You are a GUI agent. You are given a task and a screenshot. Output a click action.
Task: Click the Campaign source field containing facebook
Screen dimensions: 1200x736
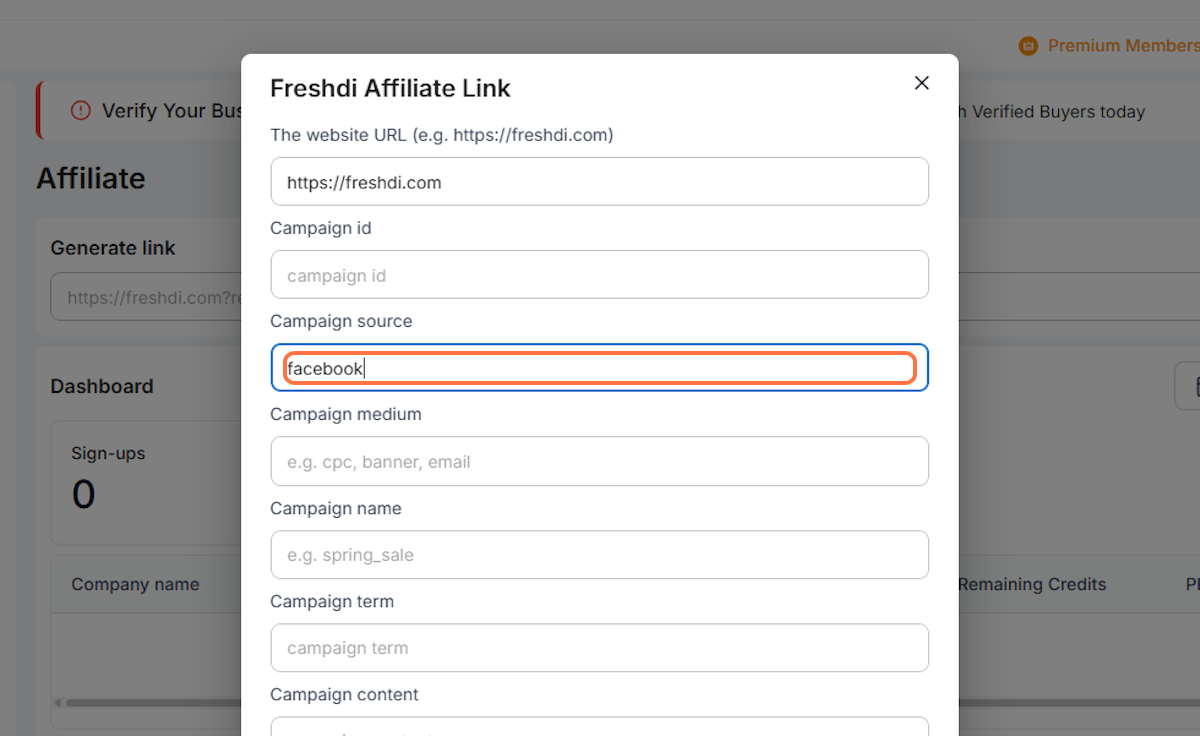coord(599,368)
